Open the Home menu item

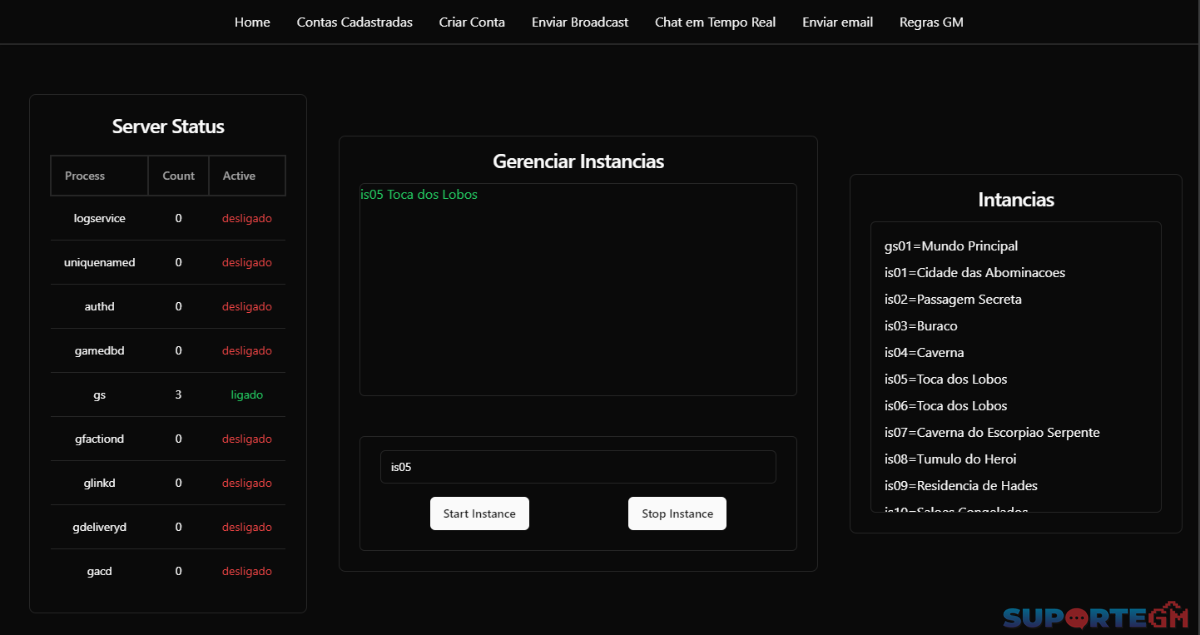252,22
